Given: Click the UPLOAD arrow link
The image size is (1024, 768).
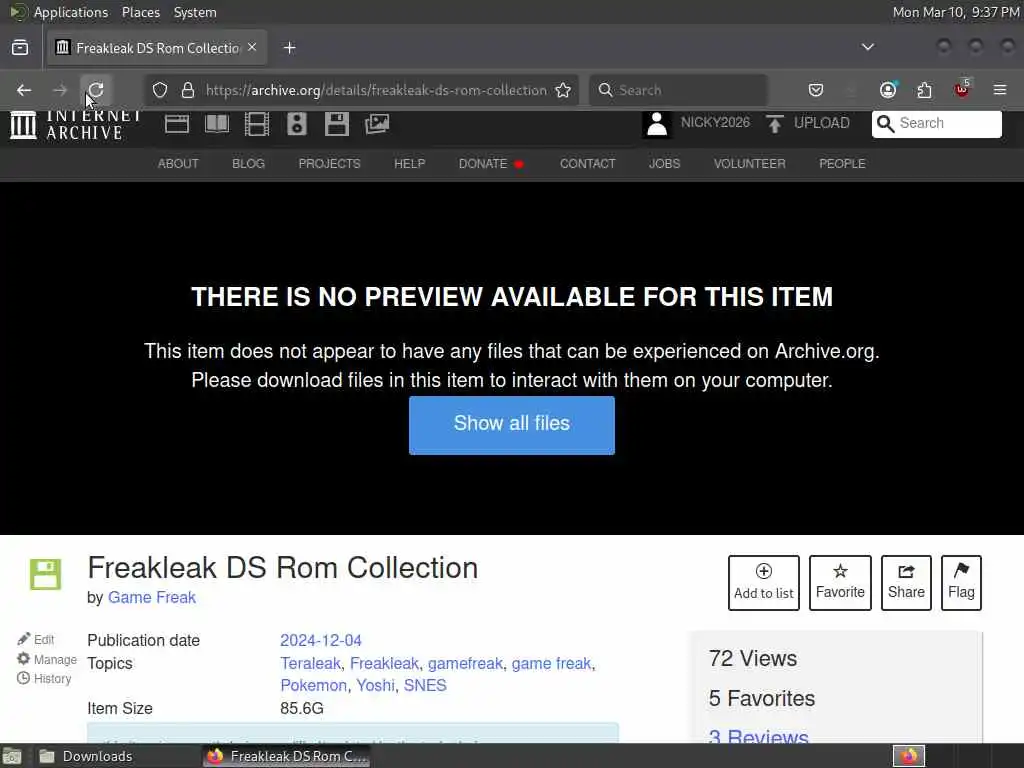Looking at the screenshot, I should tap(808, 123).
